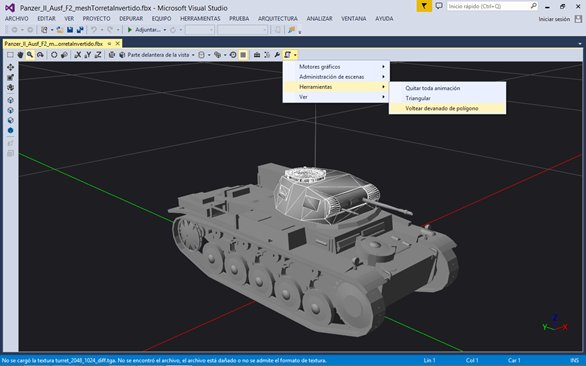Choose 'Voltear devanado de polígono'
Viewport: 586px width, 366px height.
click(447, 108)
